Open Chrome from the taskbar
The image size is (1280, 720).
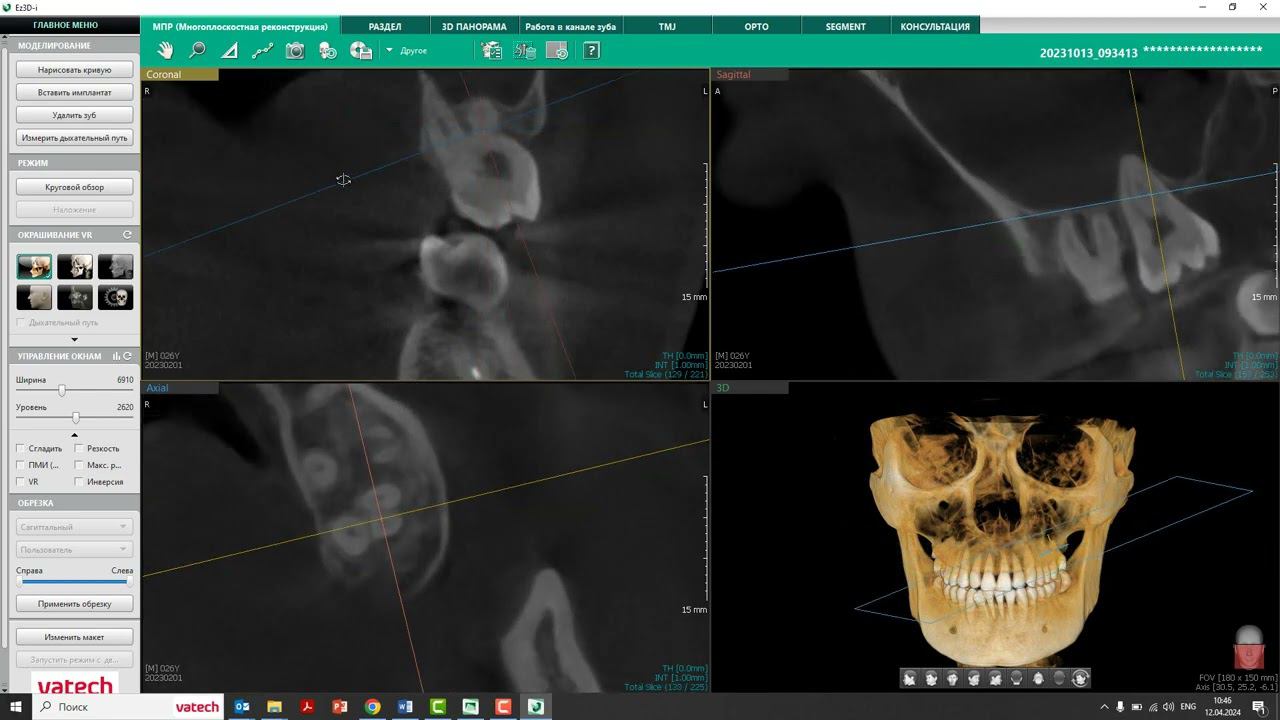tap(372, 707)
